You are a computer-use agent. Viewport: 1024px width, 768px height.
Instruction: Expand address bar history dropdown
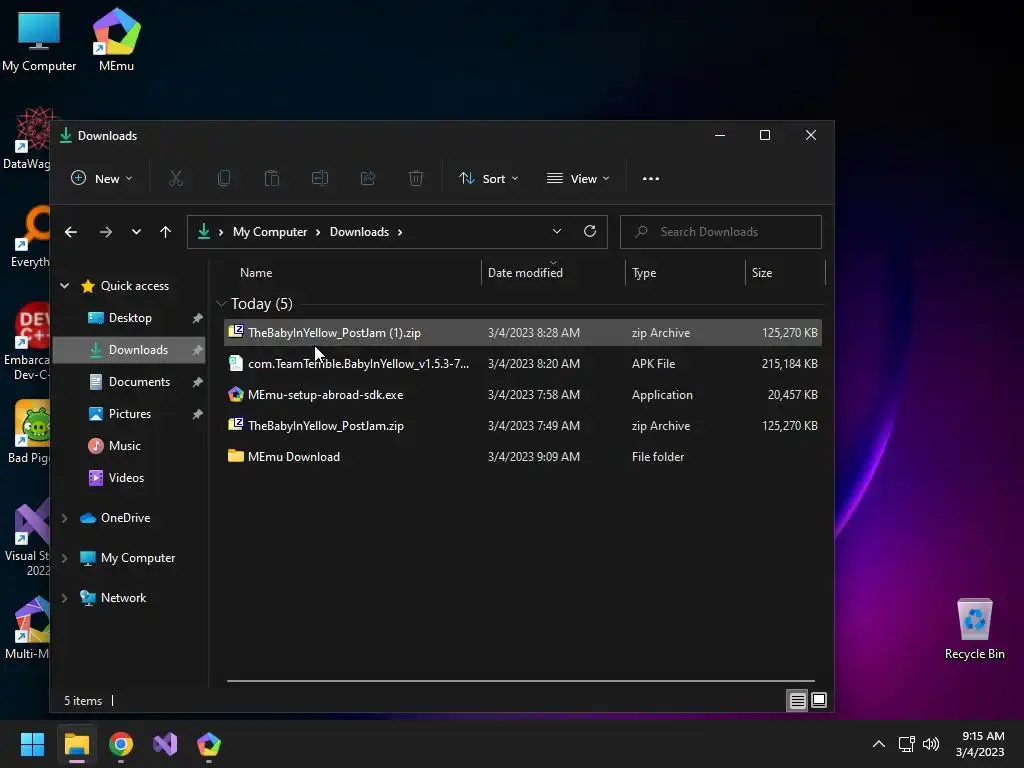coord(556,231)
